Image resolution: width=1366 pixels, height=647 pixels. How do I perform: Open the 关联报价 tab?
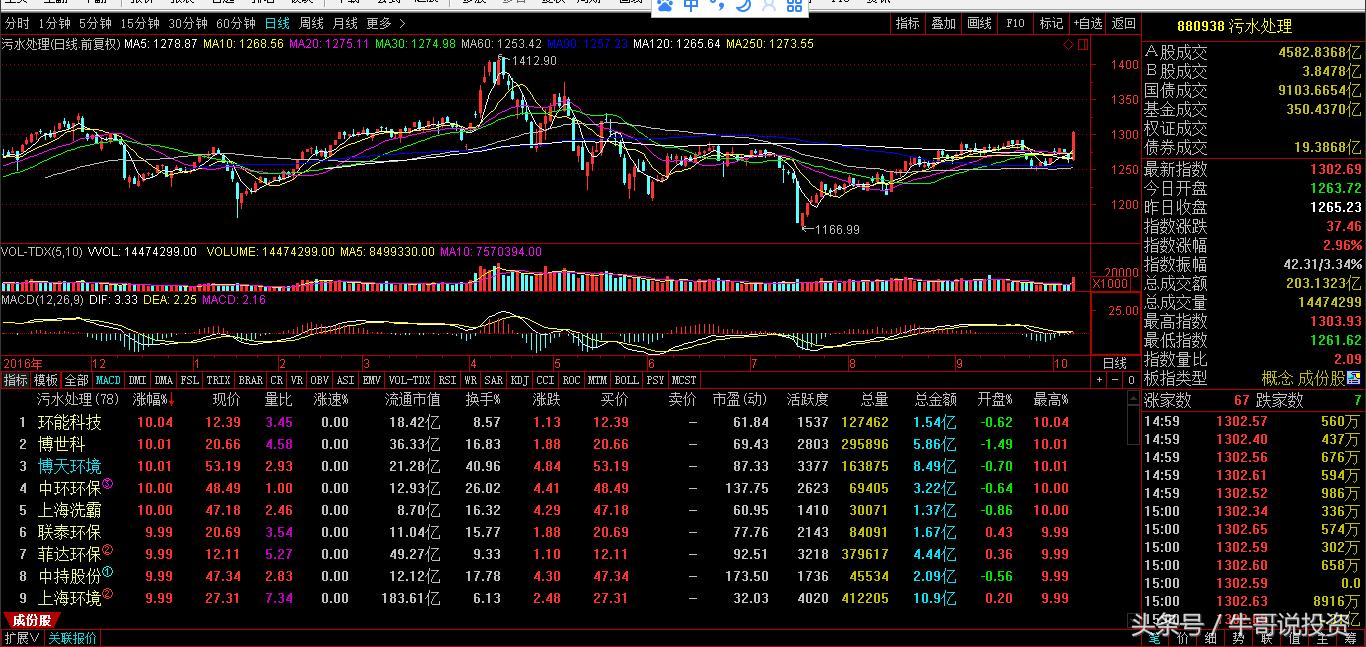coord(73,638)
